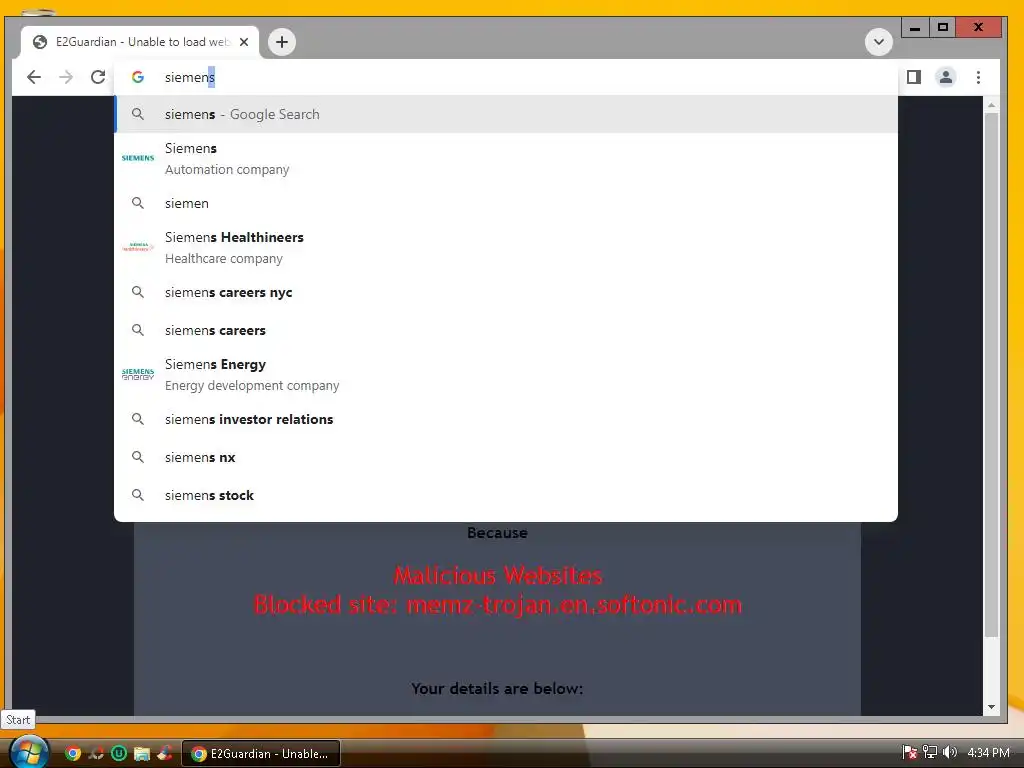Screen dimensions: 1024x768
Task: Click the page scrollbar down arrow
Action: pos(991,707)
